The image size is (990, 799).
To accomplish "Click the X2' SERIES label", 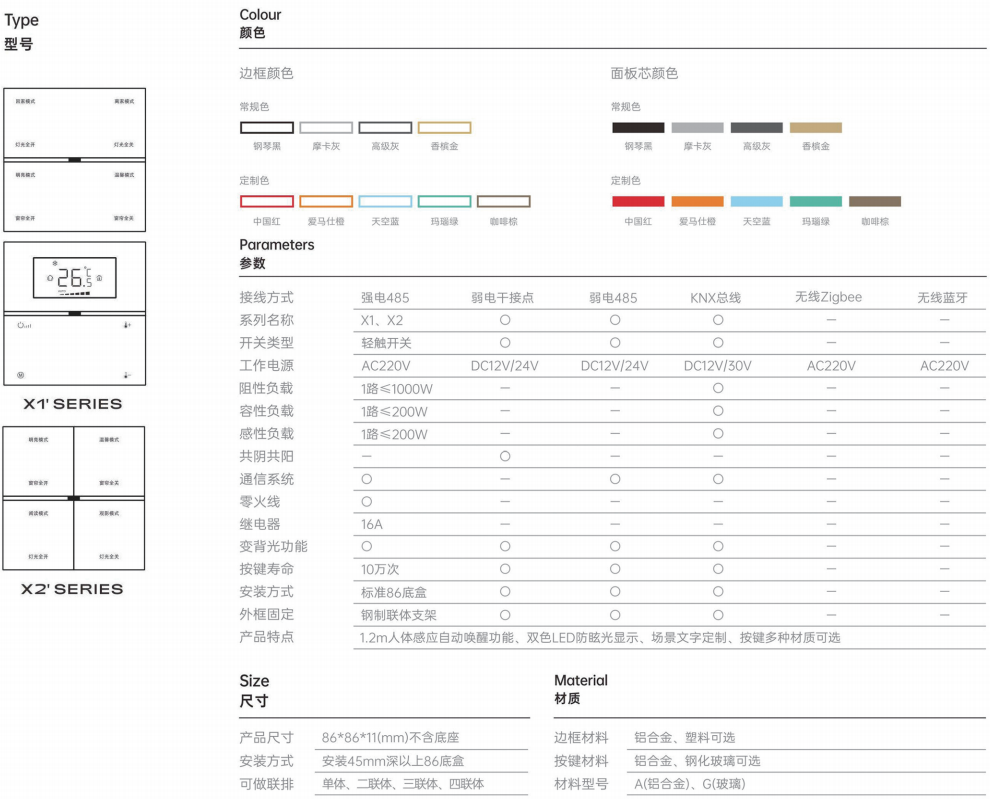I will (73, 589).
